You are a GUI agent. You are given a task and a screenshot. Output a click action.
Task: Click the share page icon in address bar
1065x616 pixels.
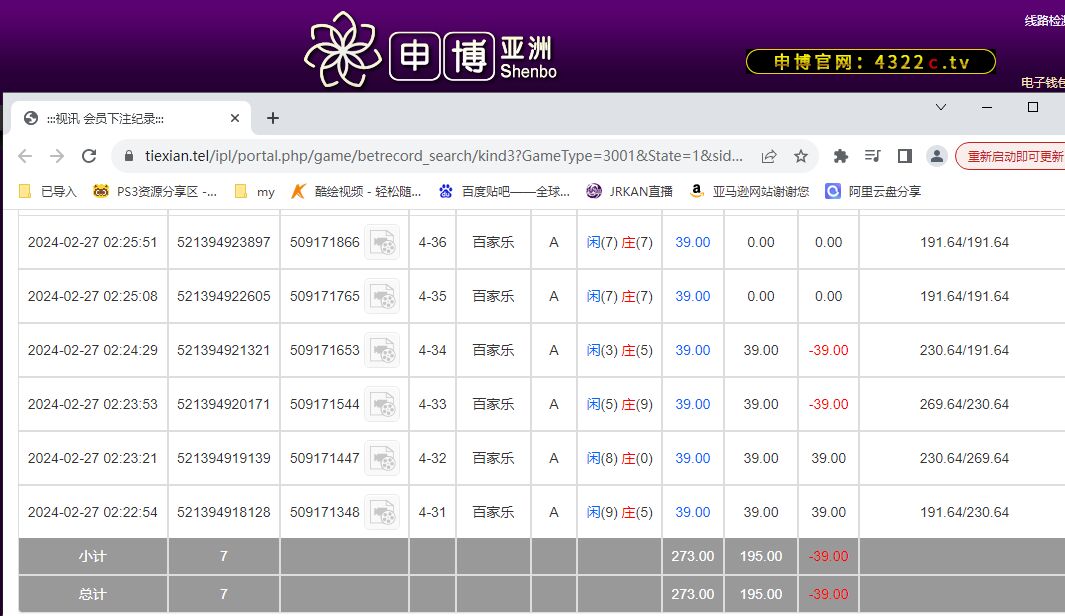(769, 156)
